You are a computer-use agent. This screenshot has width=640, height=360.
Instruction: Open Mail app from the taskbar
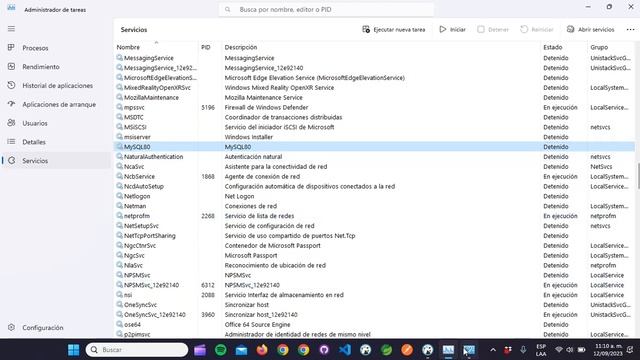(x=241, y=350)
